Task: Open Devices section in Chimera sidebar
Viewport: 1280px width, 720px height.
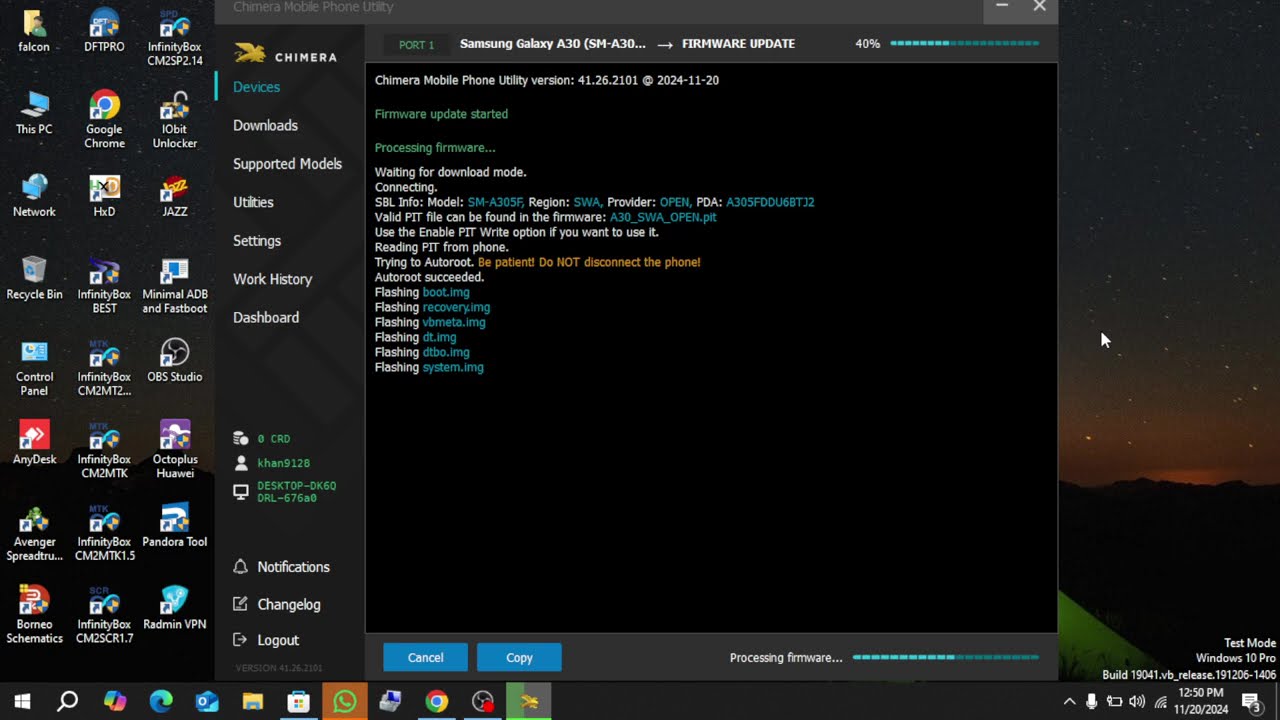Action: tap(256, 87)
